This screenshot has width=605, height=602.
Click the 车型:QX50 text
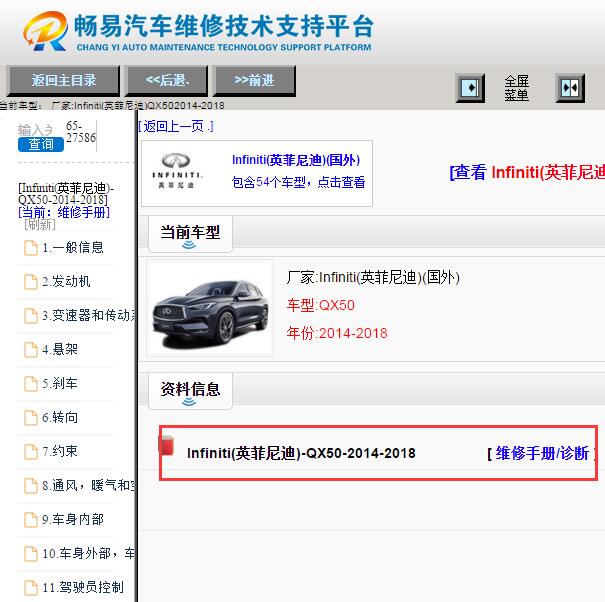click(x=320, y=305)
